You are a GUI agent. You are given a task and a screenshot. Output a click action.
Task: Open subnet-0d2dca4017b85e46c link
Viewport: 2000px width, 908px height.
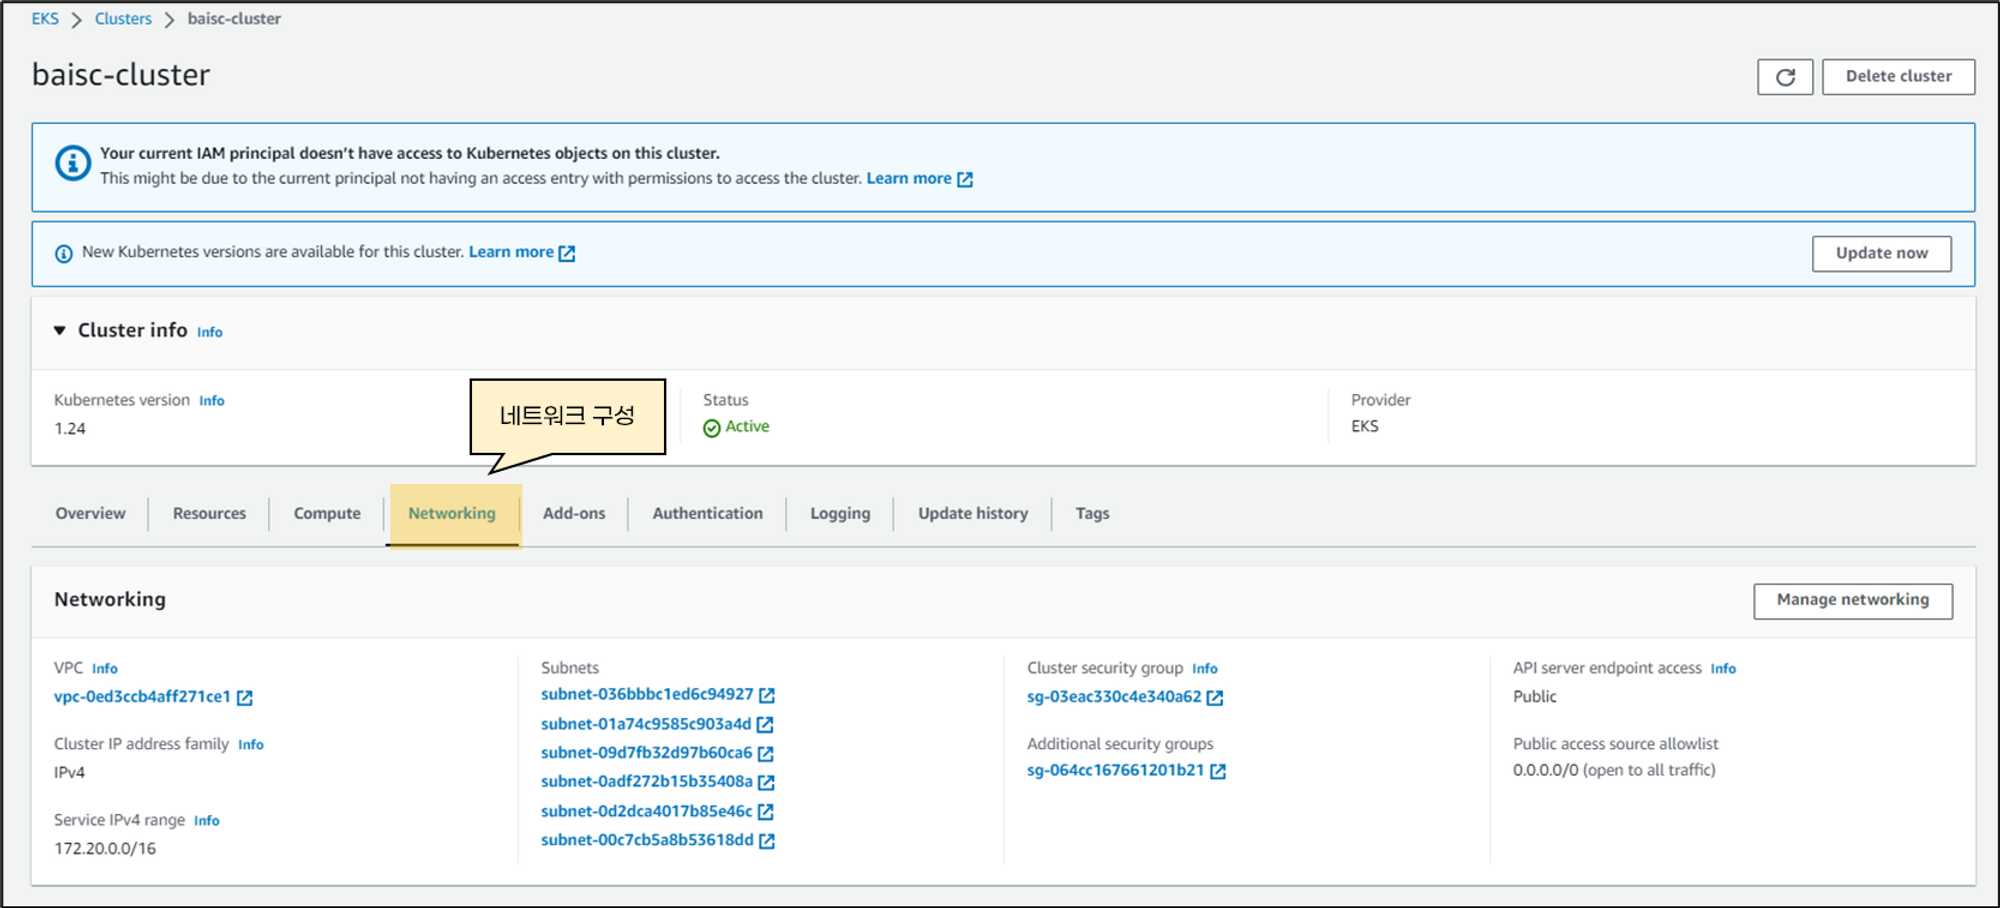(x=646, y=811)
